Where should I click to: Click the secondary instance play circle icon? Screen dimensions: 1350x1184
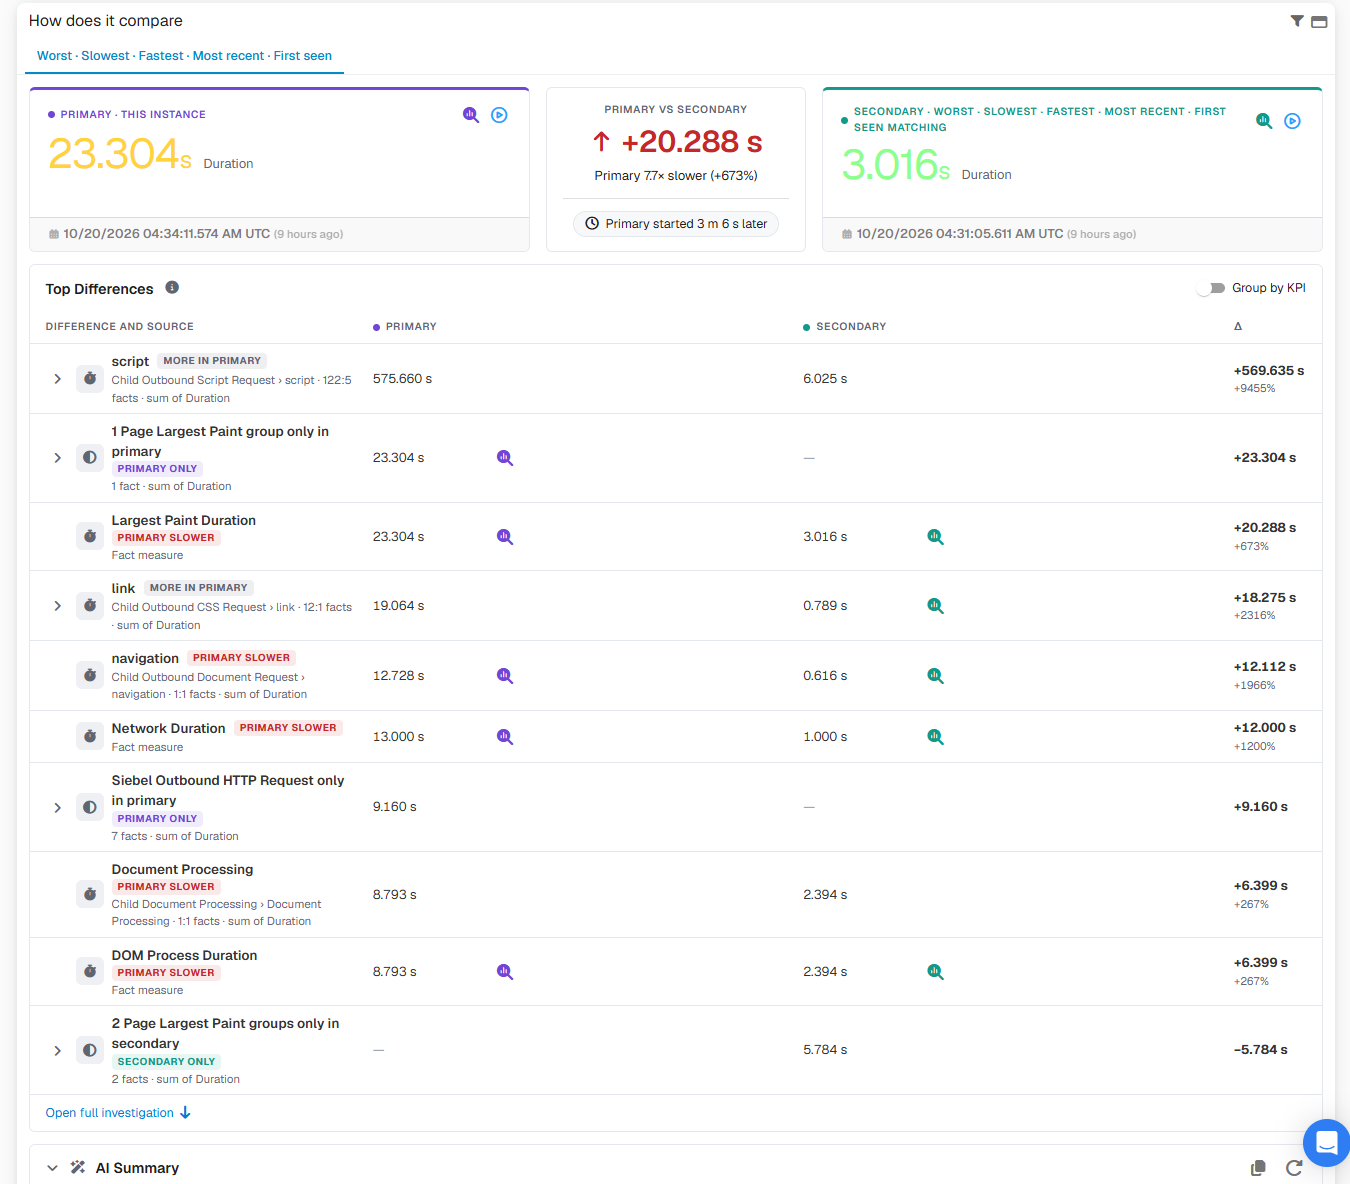tap(1293, 121)
